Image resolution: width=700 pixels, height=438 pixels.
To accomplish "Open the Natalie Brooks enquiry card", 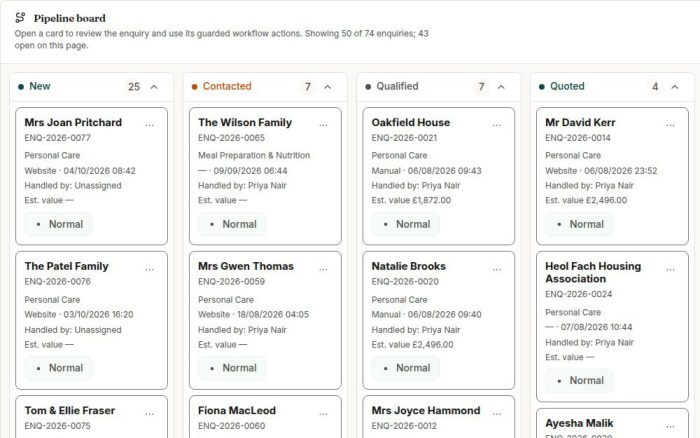I will click(438, 320).
